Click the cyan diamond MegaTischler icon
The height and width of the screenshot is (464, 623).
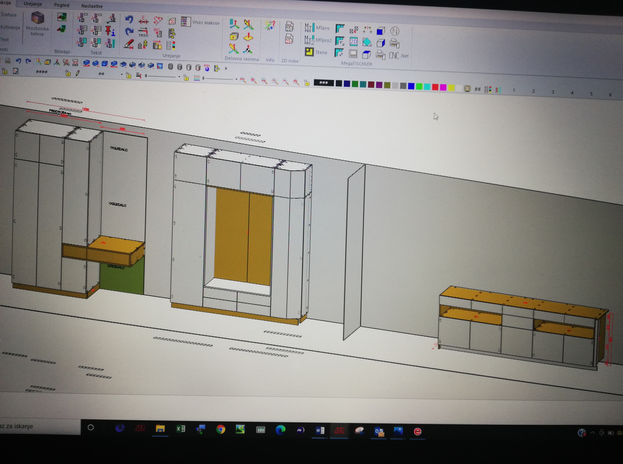coord(367,42)
